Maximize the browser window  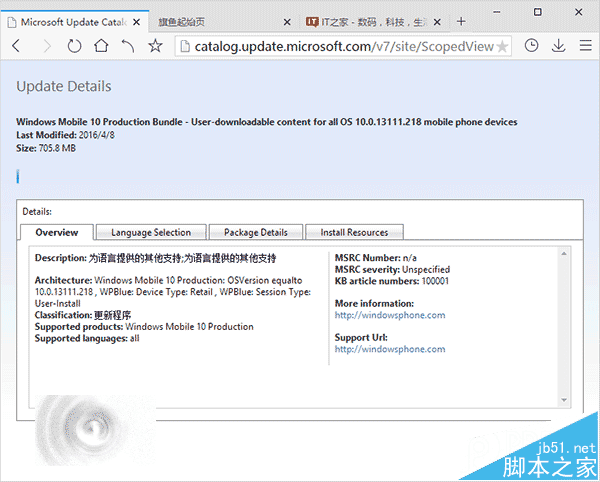coord(538,12)
